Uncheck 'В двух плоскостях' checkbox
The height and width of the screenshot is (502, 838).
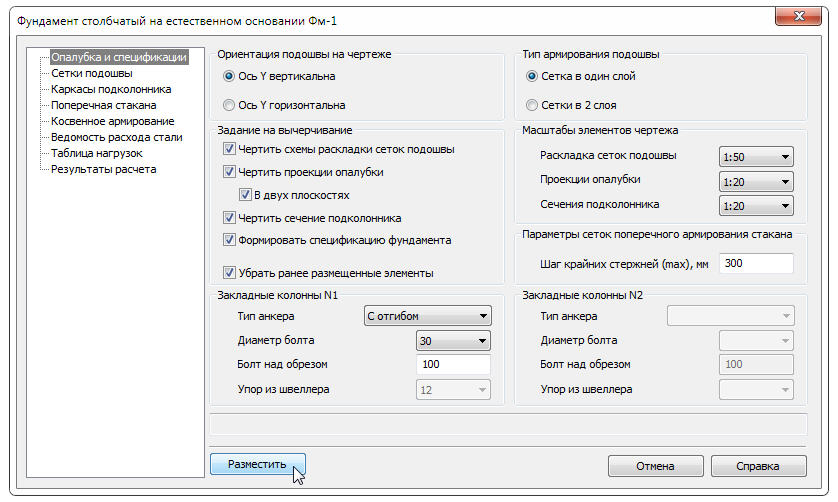point(245,195)
